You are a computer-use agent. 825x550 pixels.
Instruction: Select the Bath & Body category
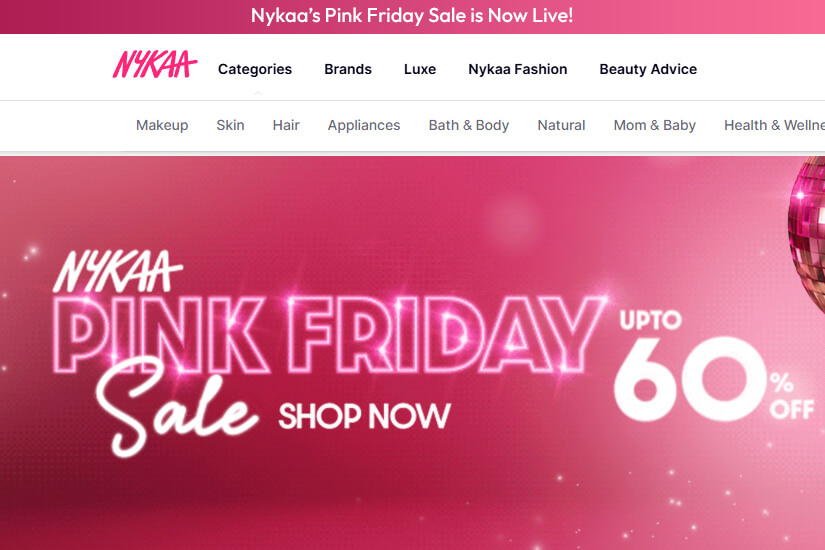(469, 125)
